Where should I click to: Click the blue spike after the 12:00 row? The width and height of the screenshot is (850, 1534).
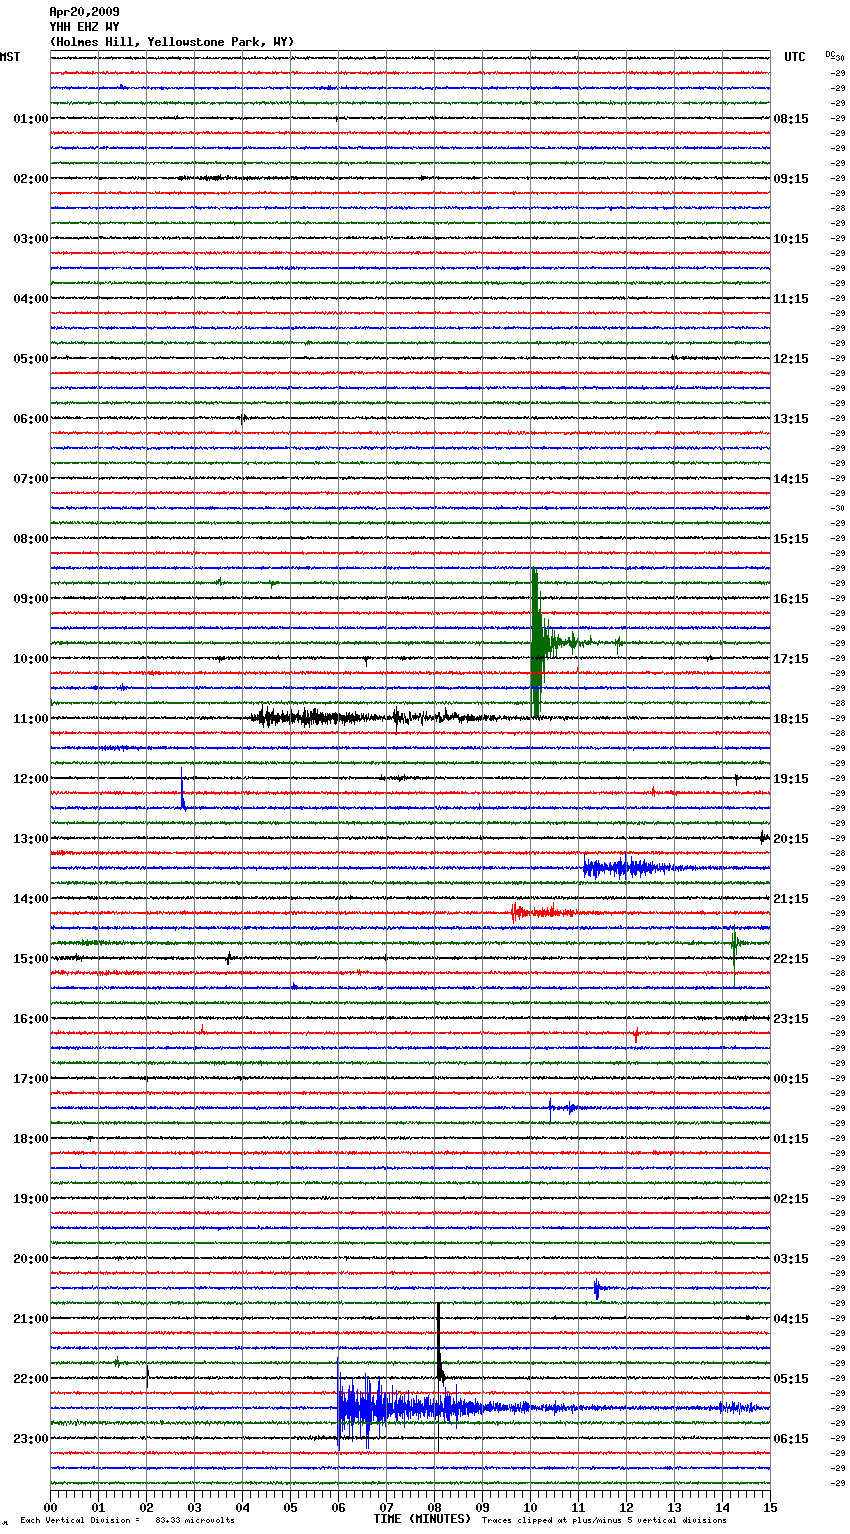[182, 790]
